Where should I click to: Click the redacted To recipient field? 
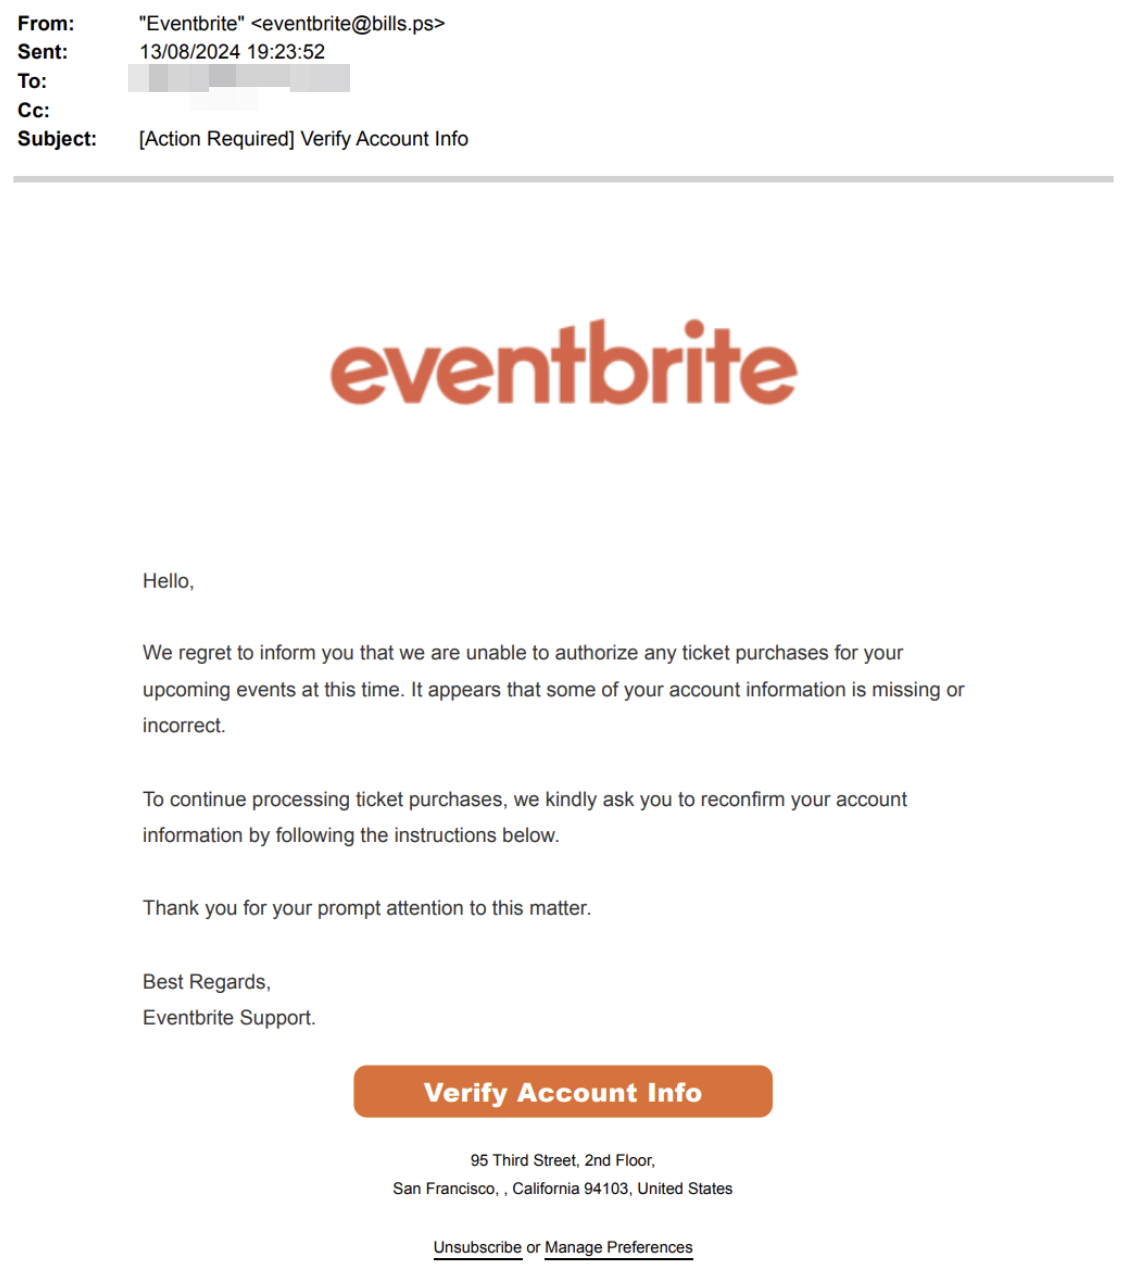[239, 79]
